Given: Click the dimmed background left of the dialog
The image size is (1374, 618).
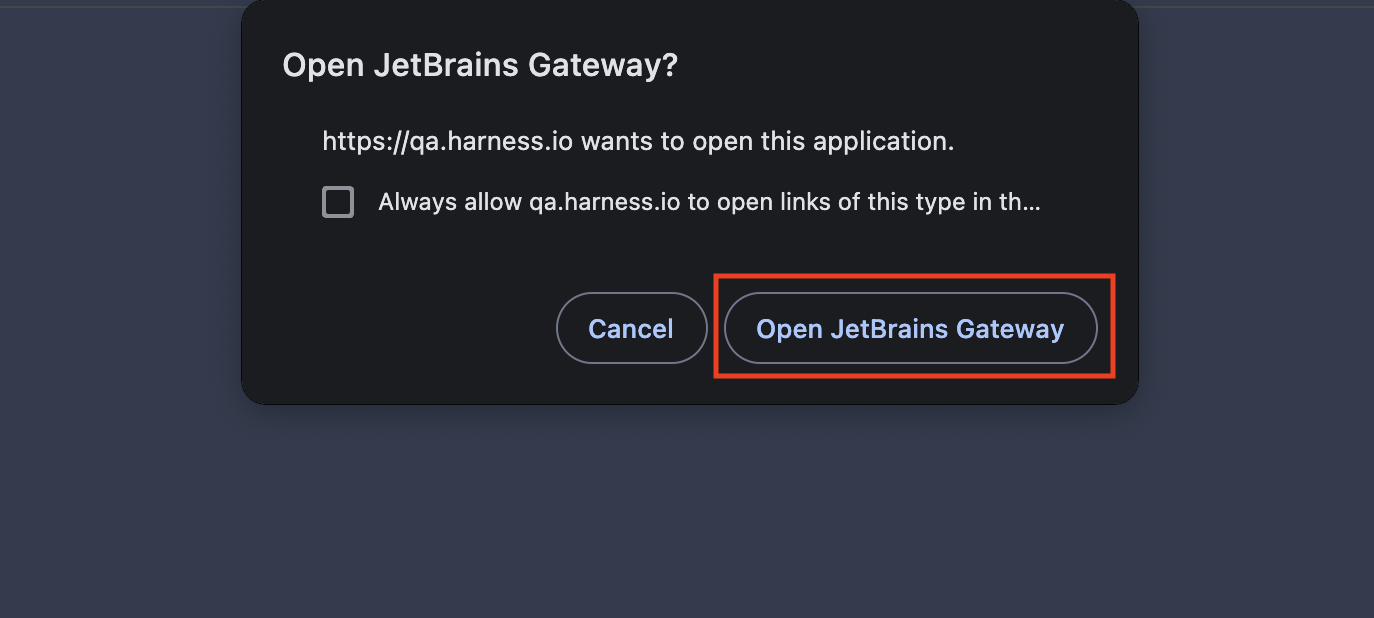Looking at the screenshot, I should point(120,250).
